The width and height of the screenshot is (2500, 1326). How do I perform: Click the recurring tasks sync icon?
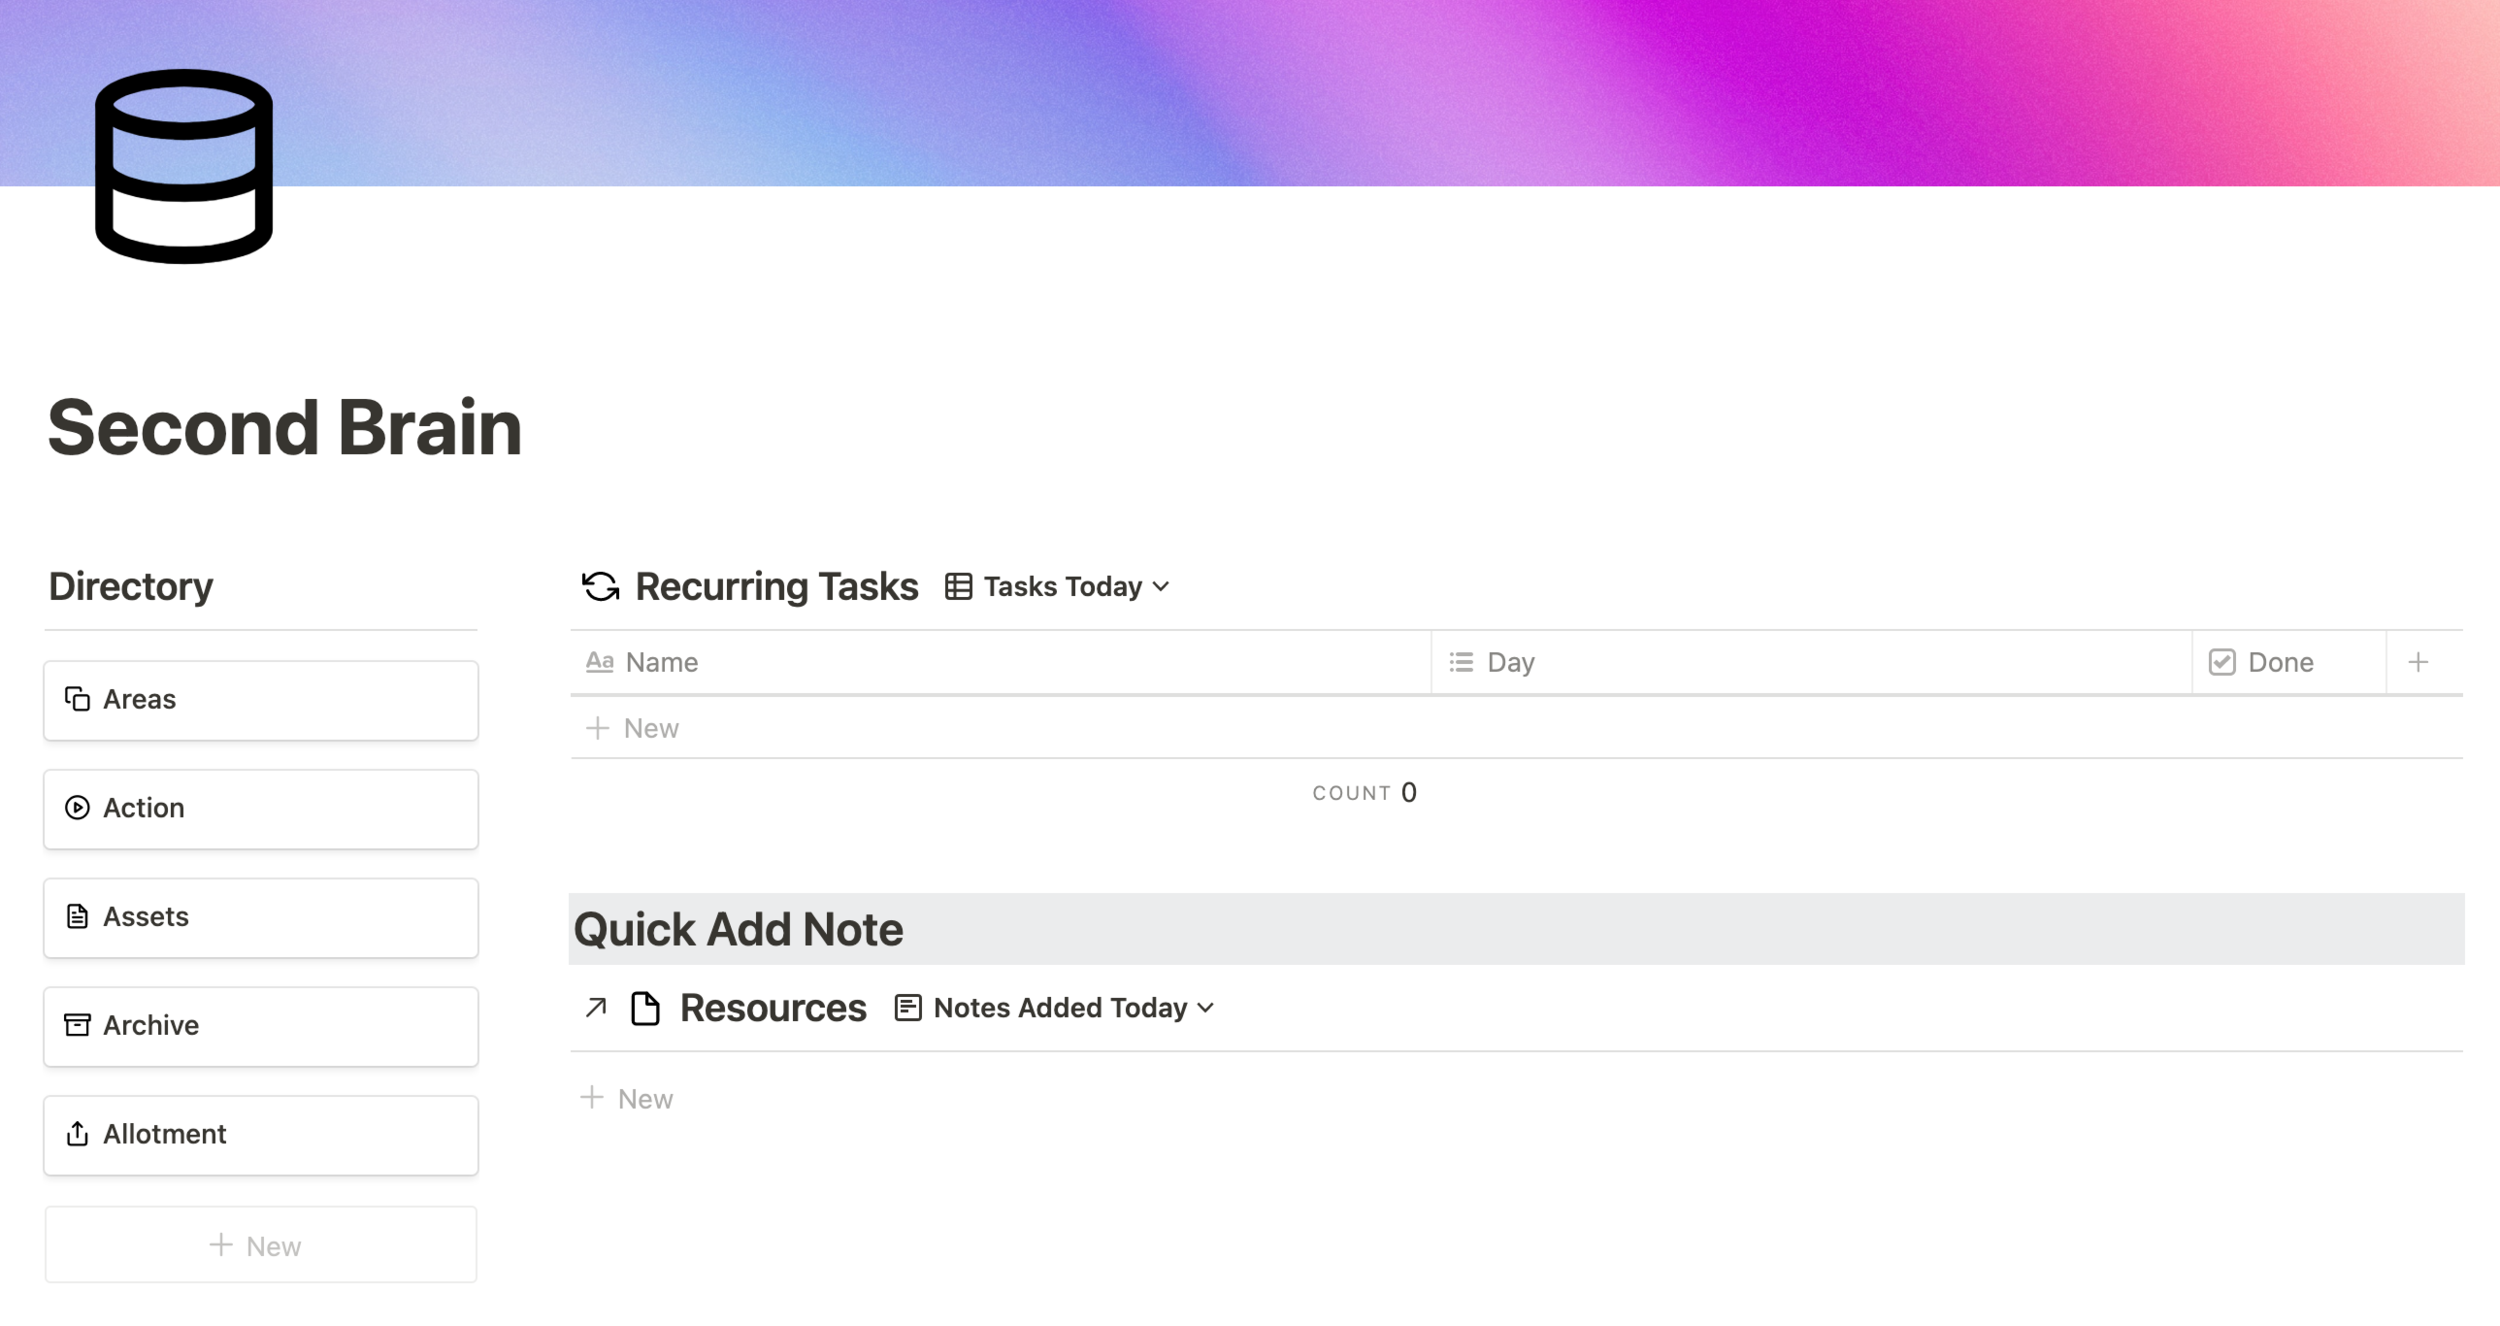599,585
